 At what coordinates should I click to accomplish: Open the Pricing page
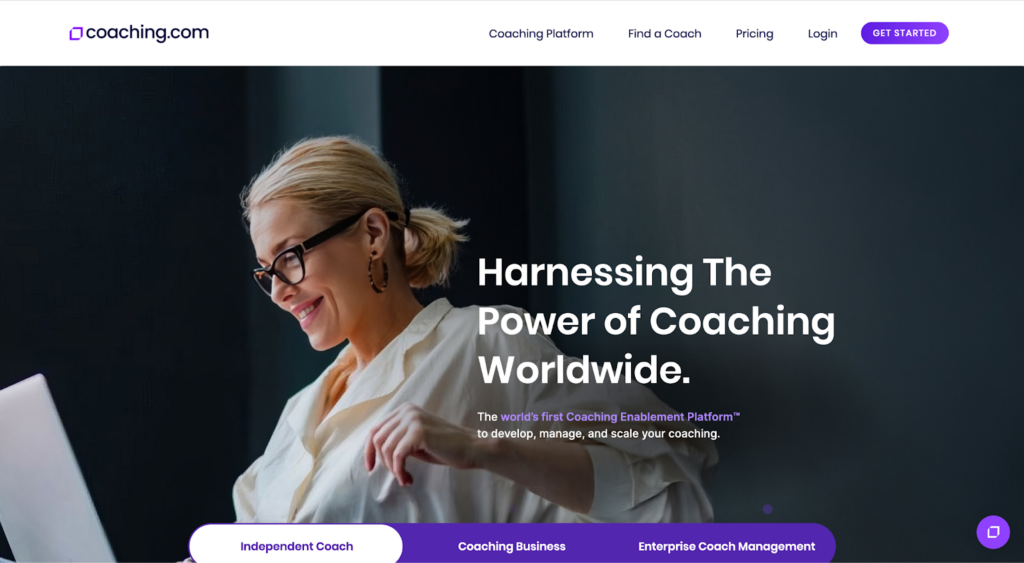(x=754, y=33)
